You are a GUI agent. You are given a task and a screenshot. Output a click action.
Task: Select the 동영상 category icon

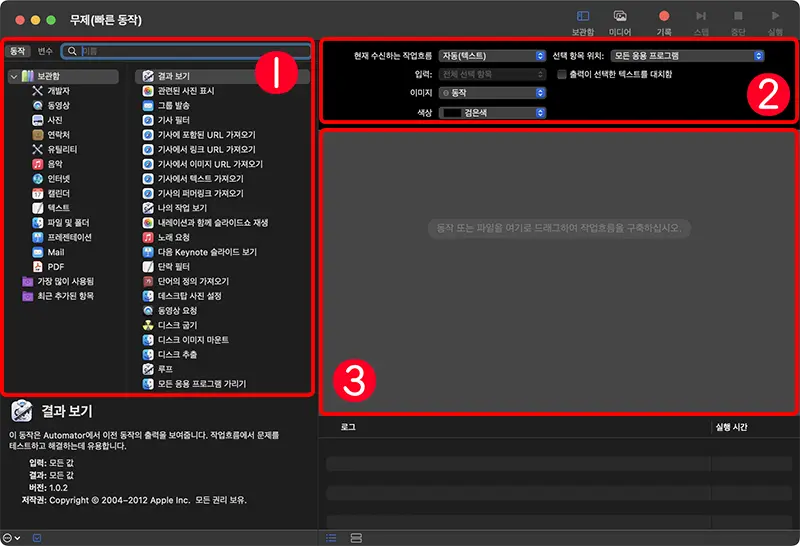pyautogui.click(x=37, y=106)
